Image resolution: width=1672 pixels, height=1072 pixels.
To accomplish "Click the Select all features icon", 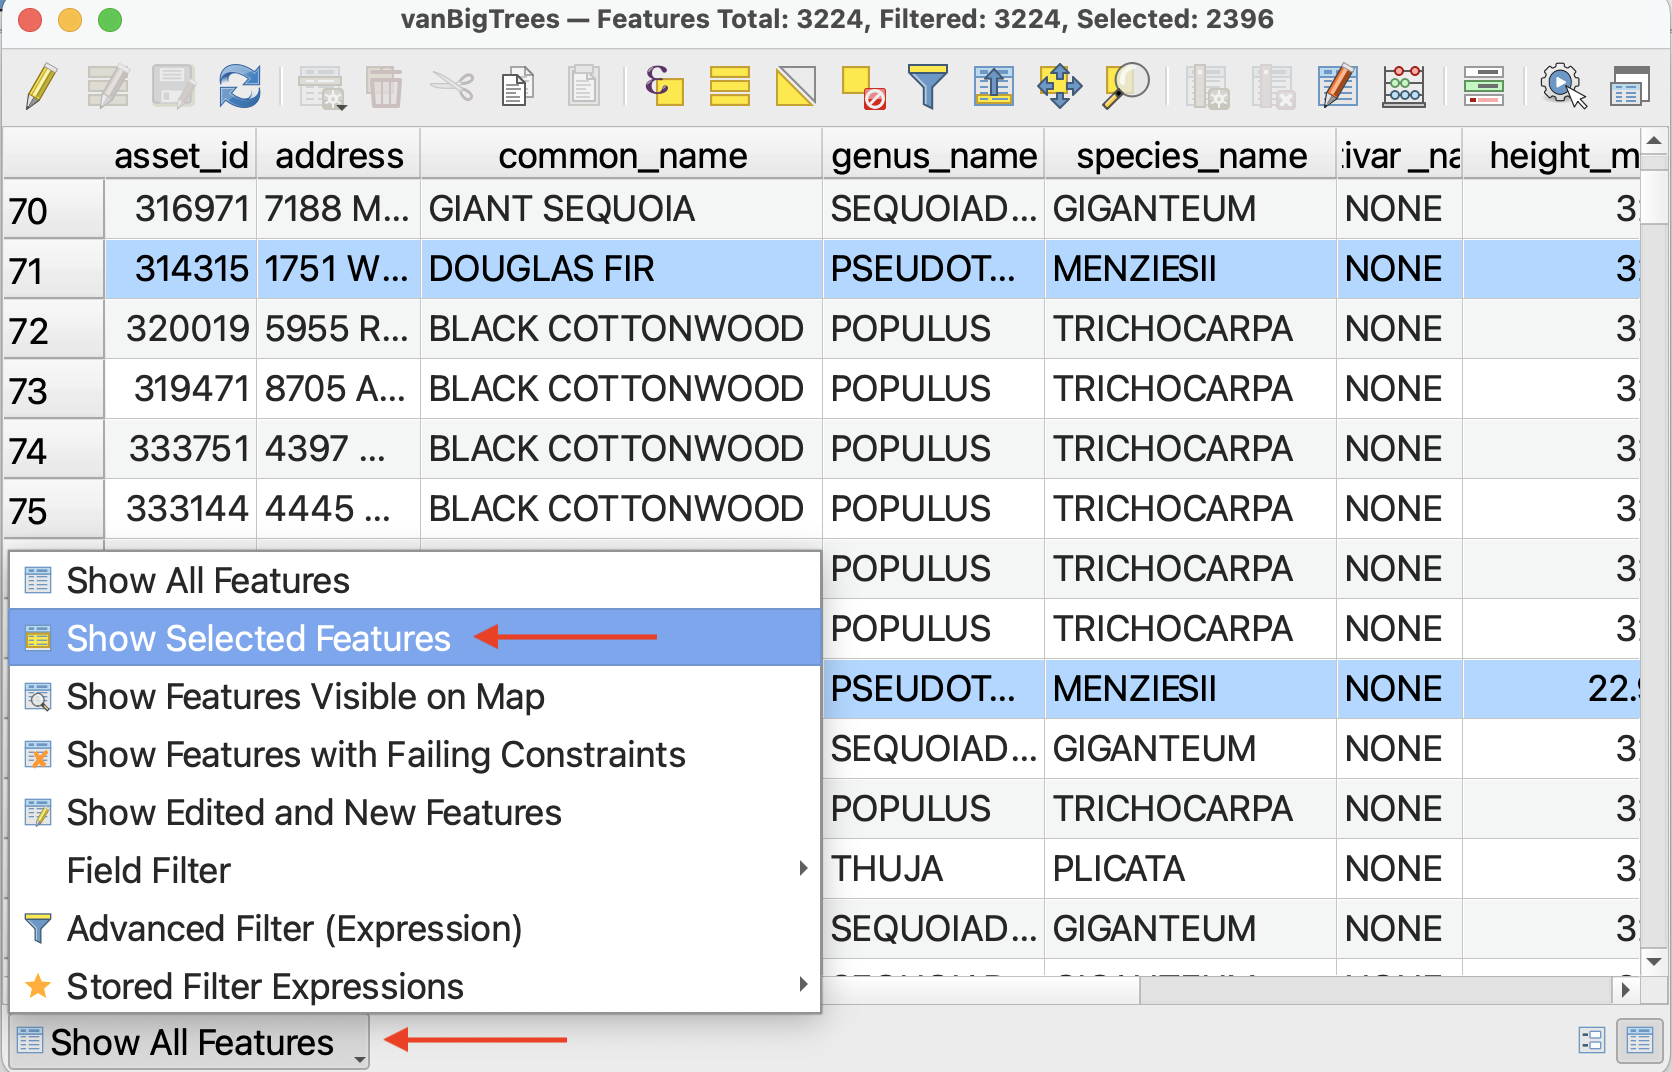I will pyautogui.click(x=729, y=86).
